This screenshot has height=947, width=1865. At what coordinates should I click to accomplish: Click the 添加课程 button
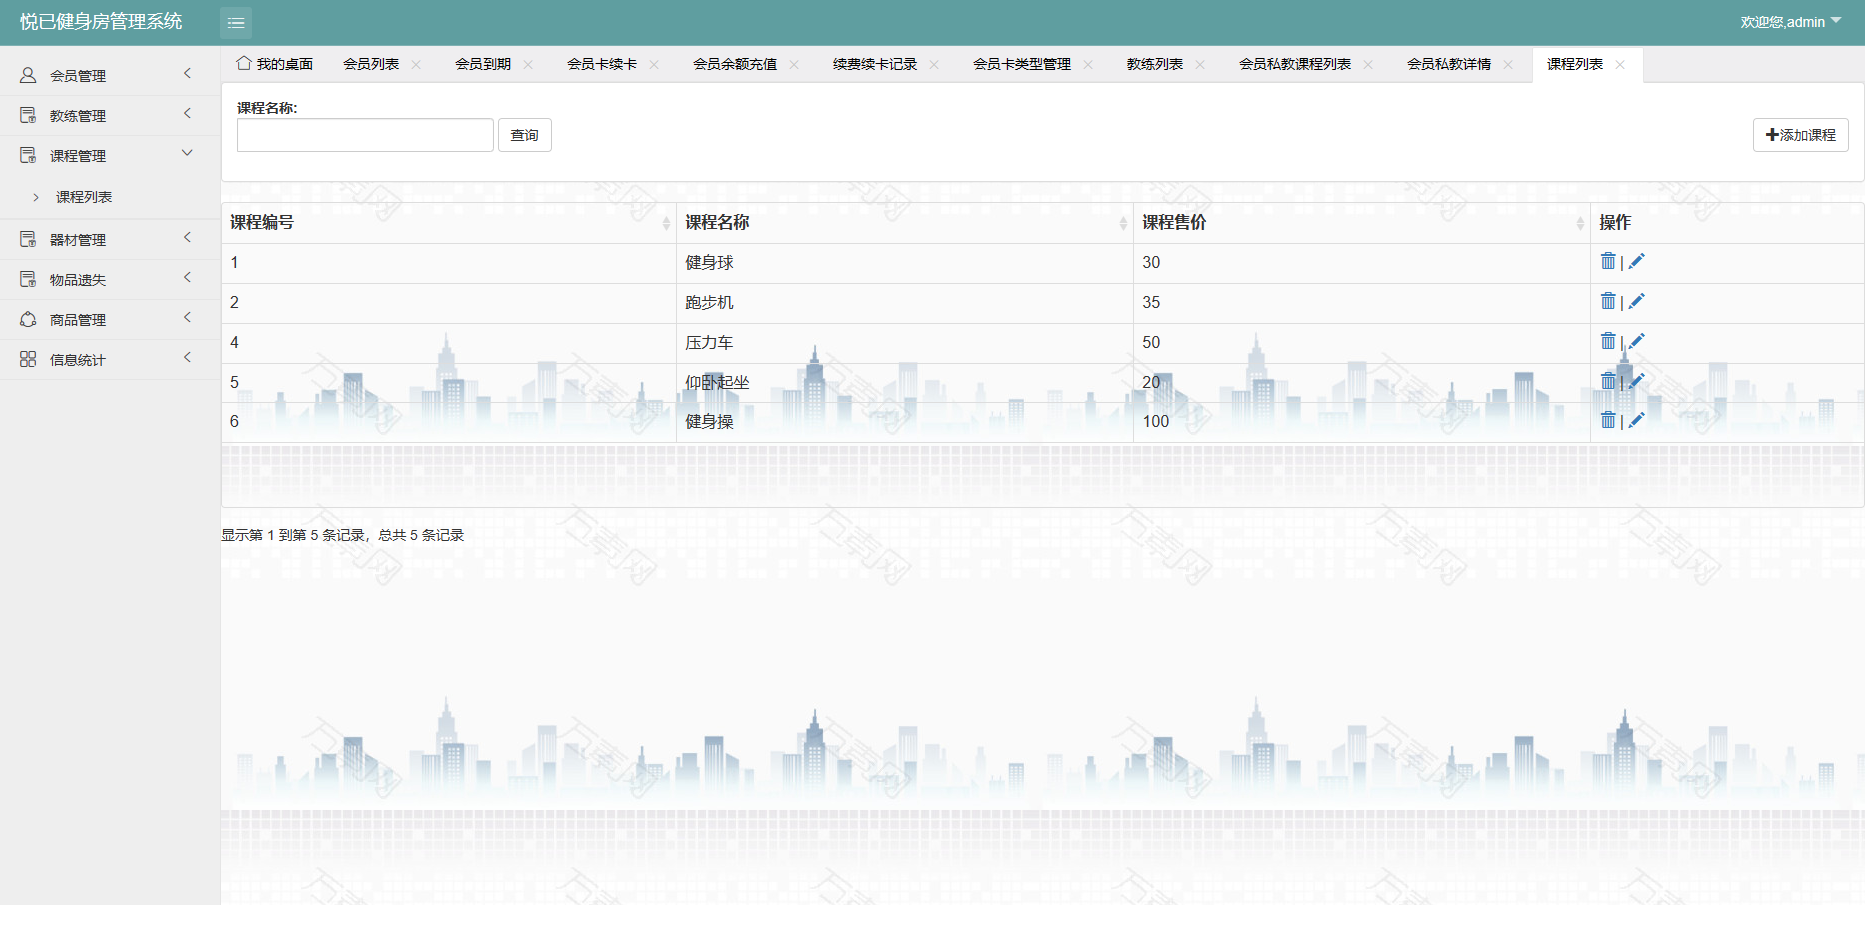coord(1800,135)
